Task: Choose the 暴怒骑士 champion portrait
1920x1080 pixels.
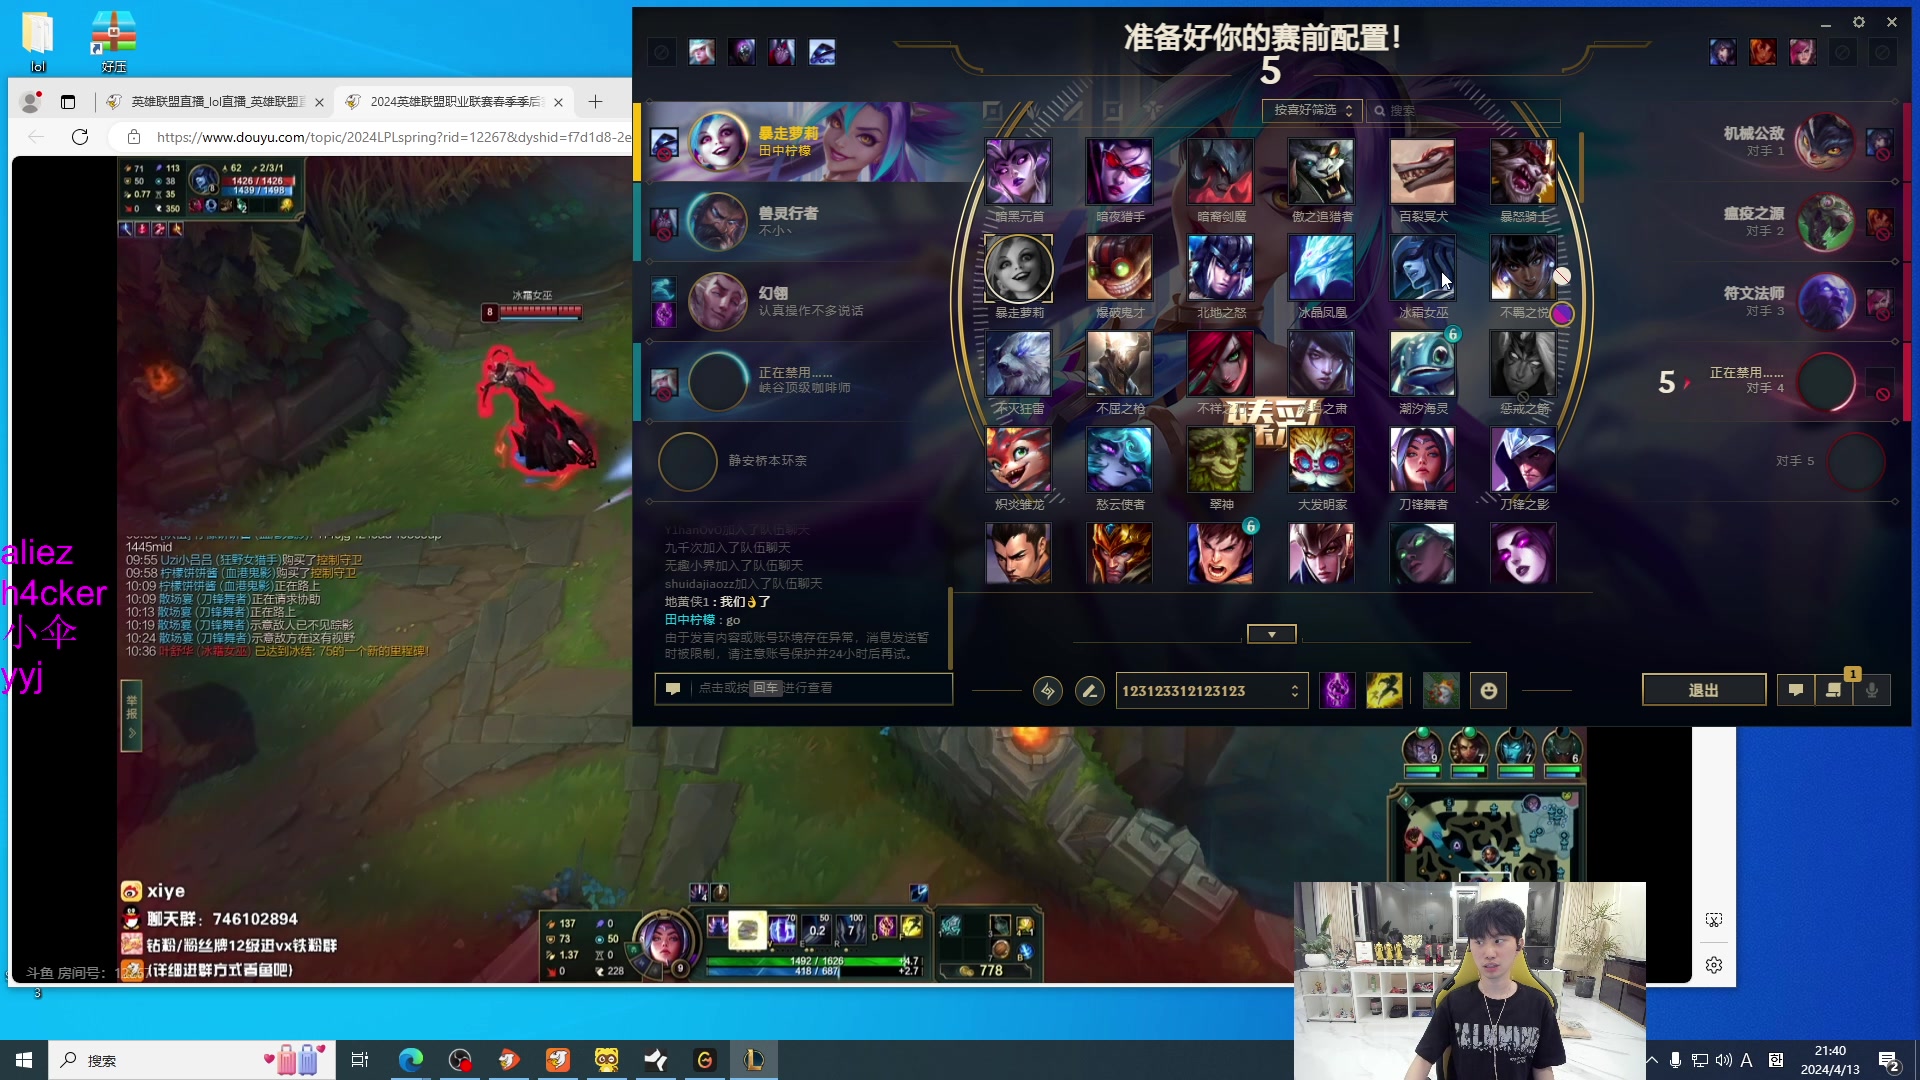Action: [x=1523, y=172]
